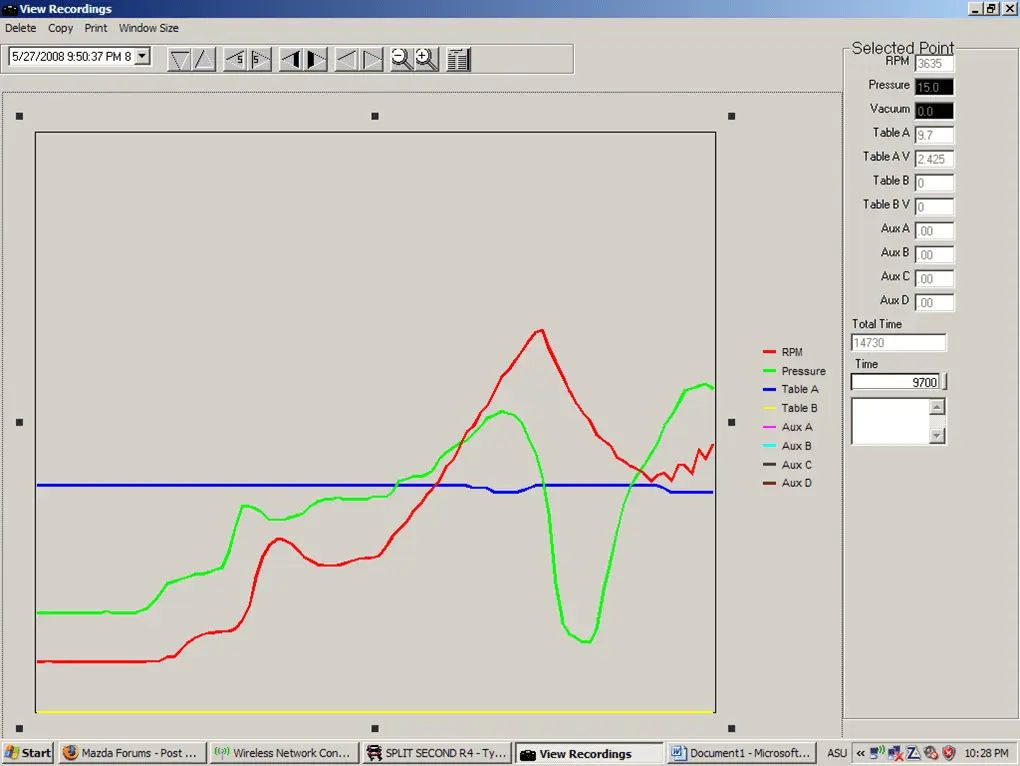
Task: Click the outlined right arrow icon
Action: [371, 60]
